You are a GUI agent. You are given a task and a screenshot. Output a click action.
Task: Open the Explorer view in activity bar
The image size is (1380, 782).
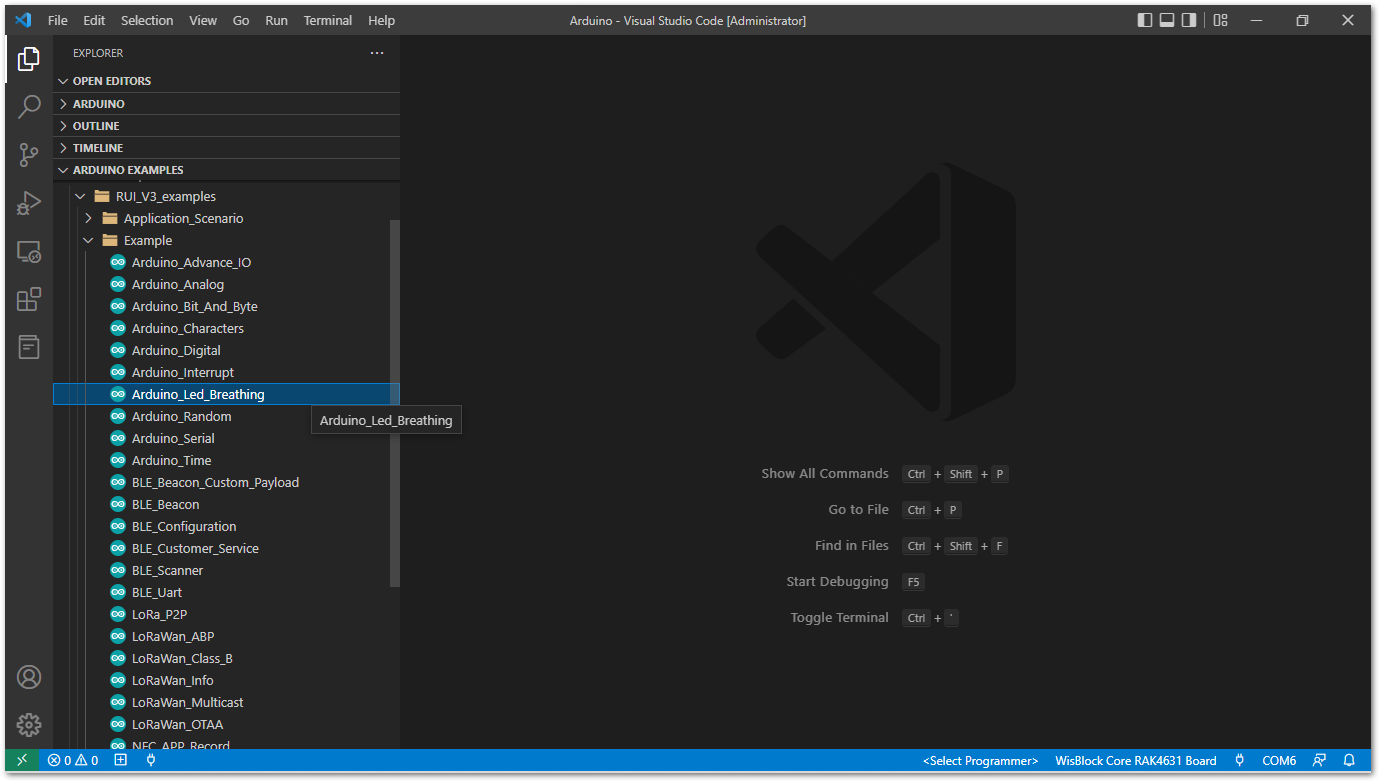click(29, 59)
